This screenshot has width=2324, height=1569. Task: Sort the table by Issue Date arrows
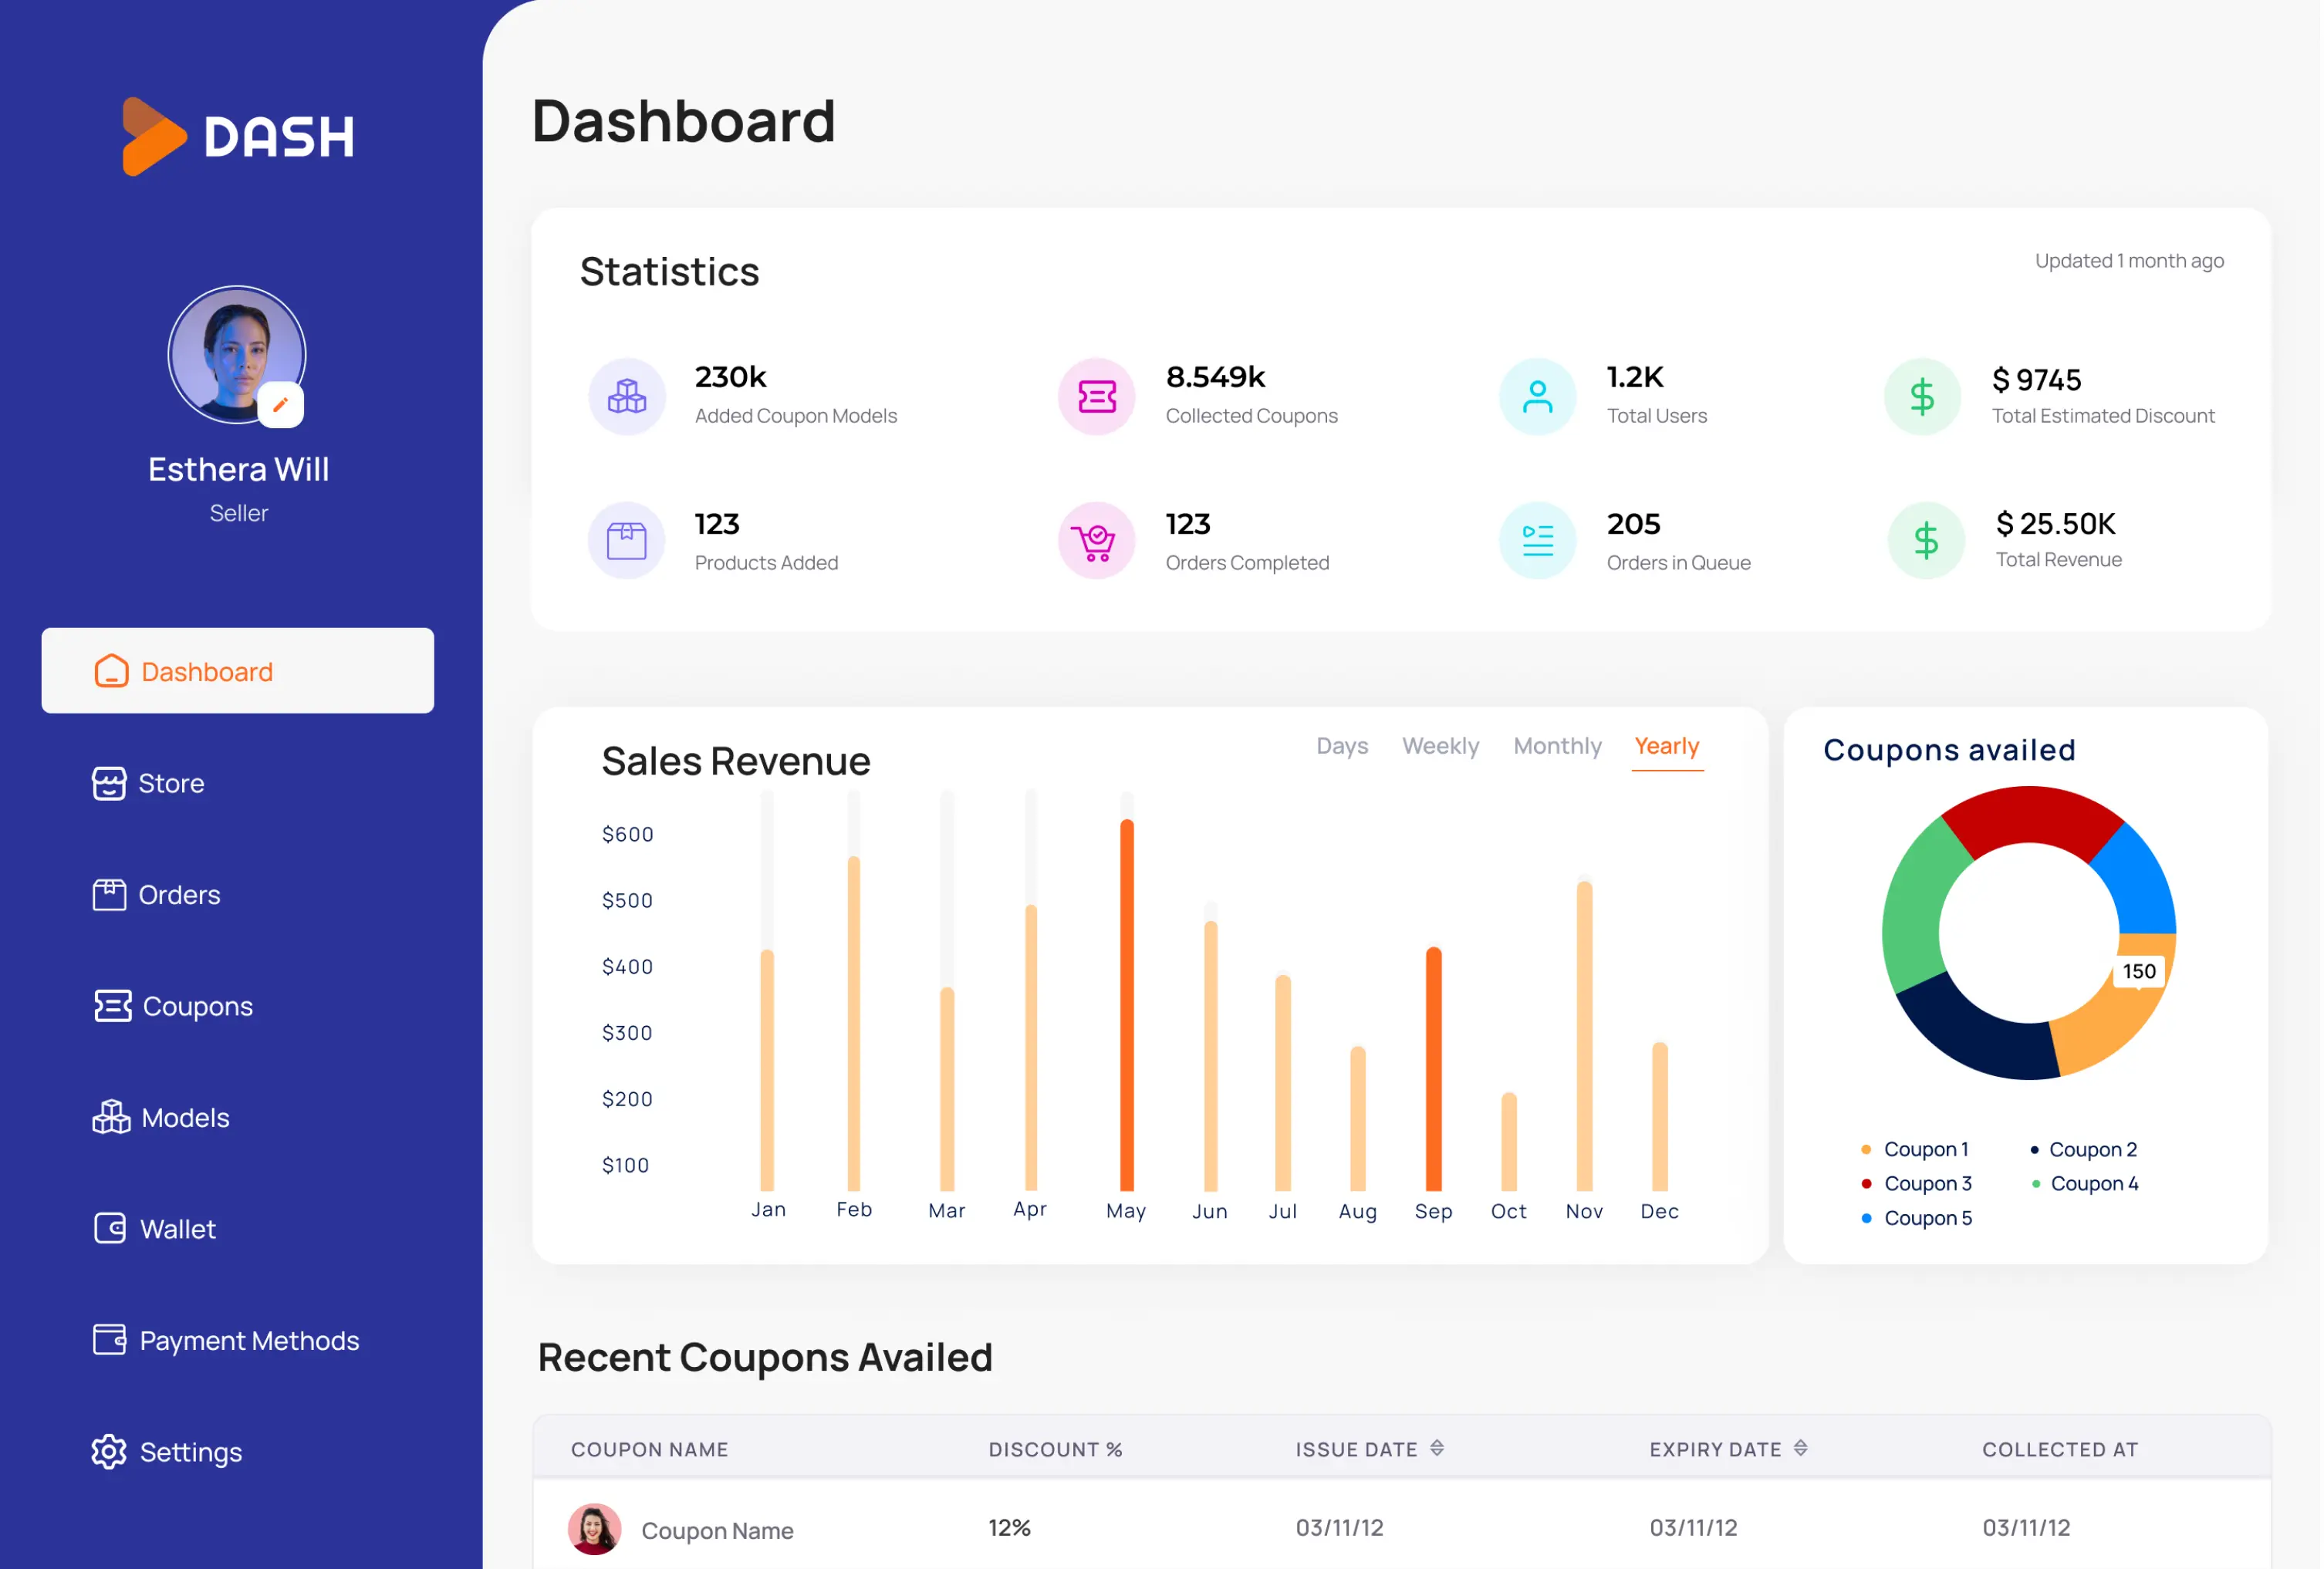pos(1437,1448)
